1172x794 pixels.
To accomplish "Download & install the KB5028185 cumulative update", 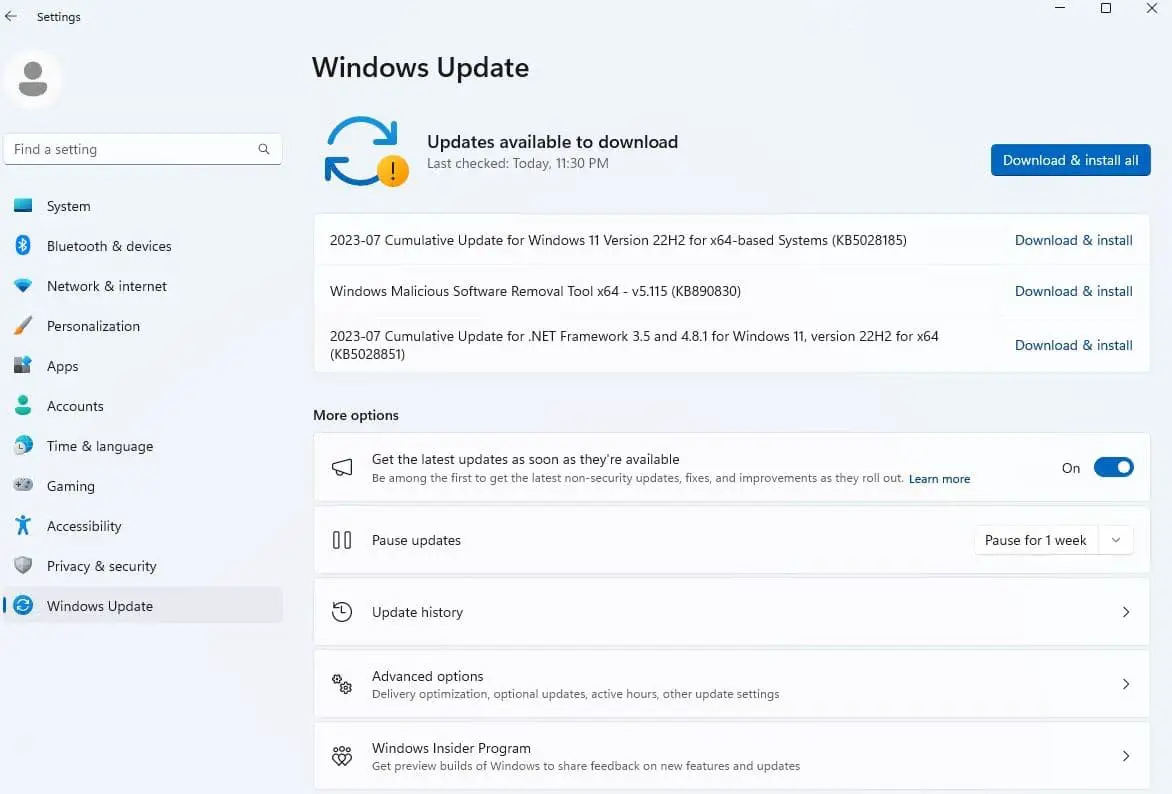I will pos(1073,240).
